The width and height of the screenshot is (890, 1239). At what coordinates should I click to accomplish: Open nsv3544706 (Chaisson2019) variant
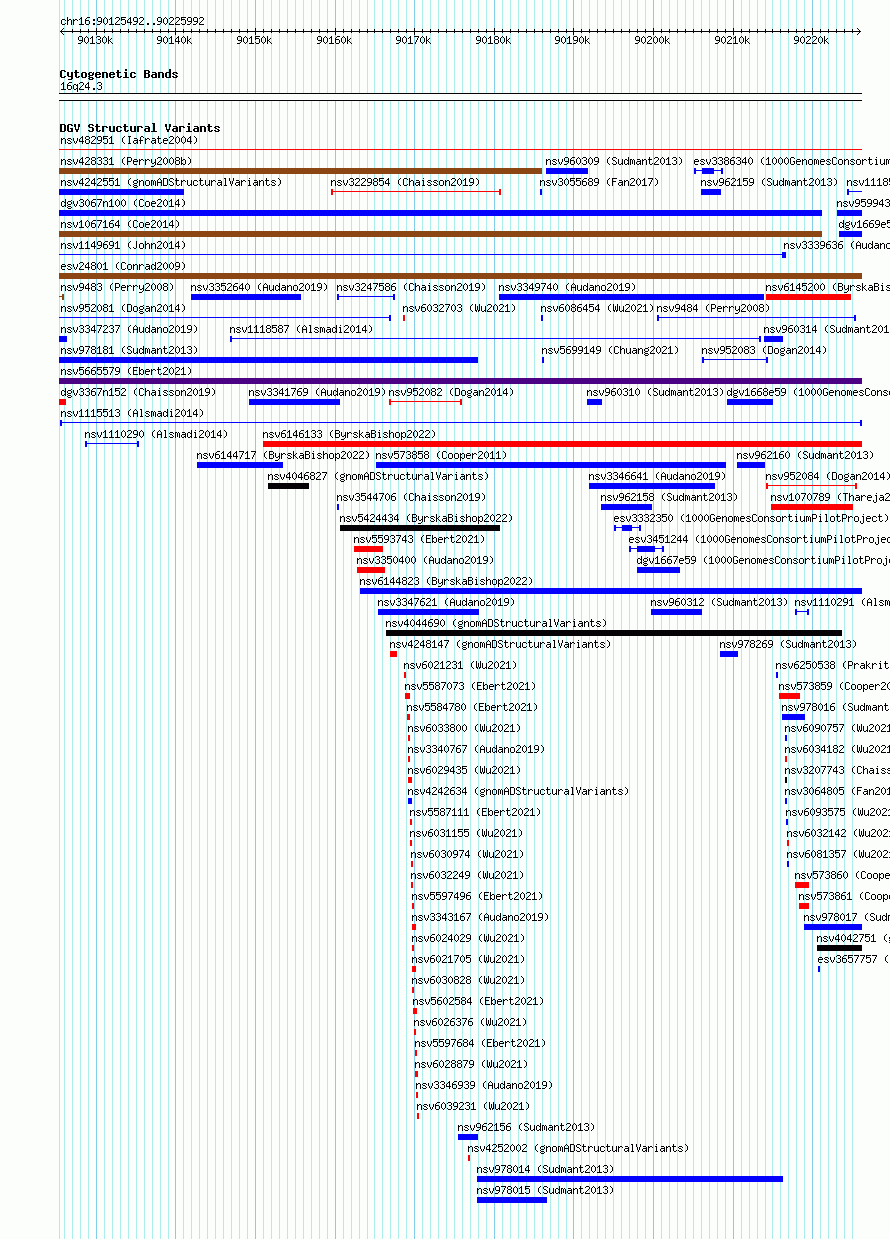411,497
